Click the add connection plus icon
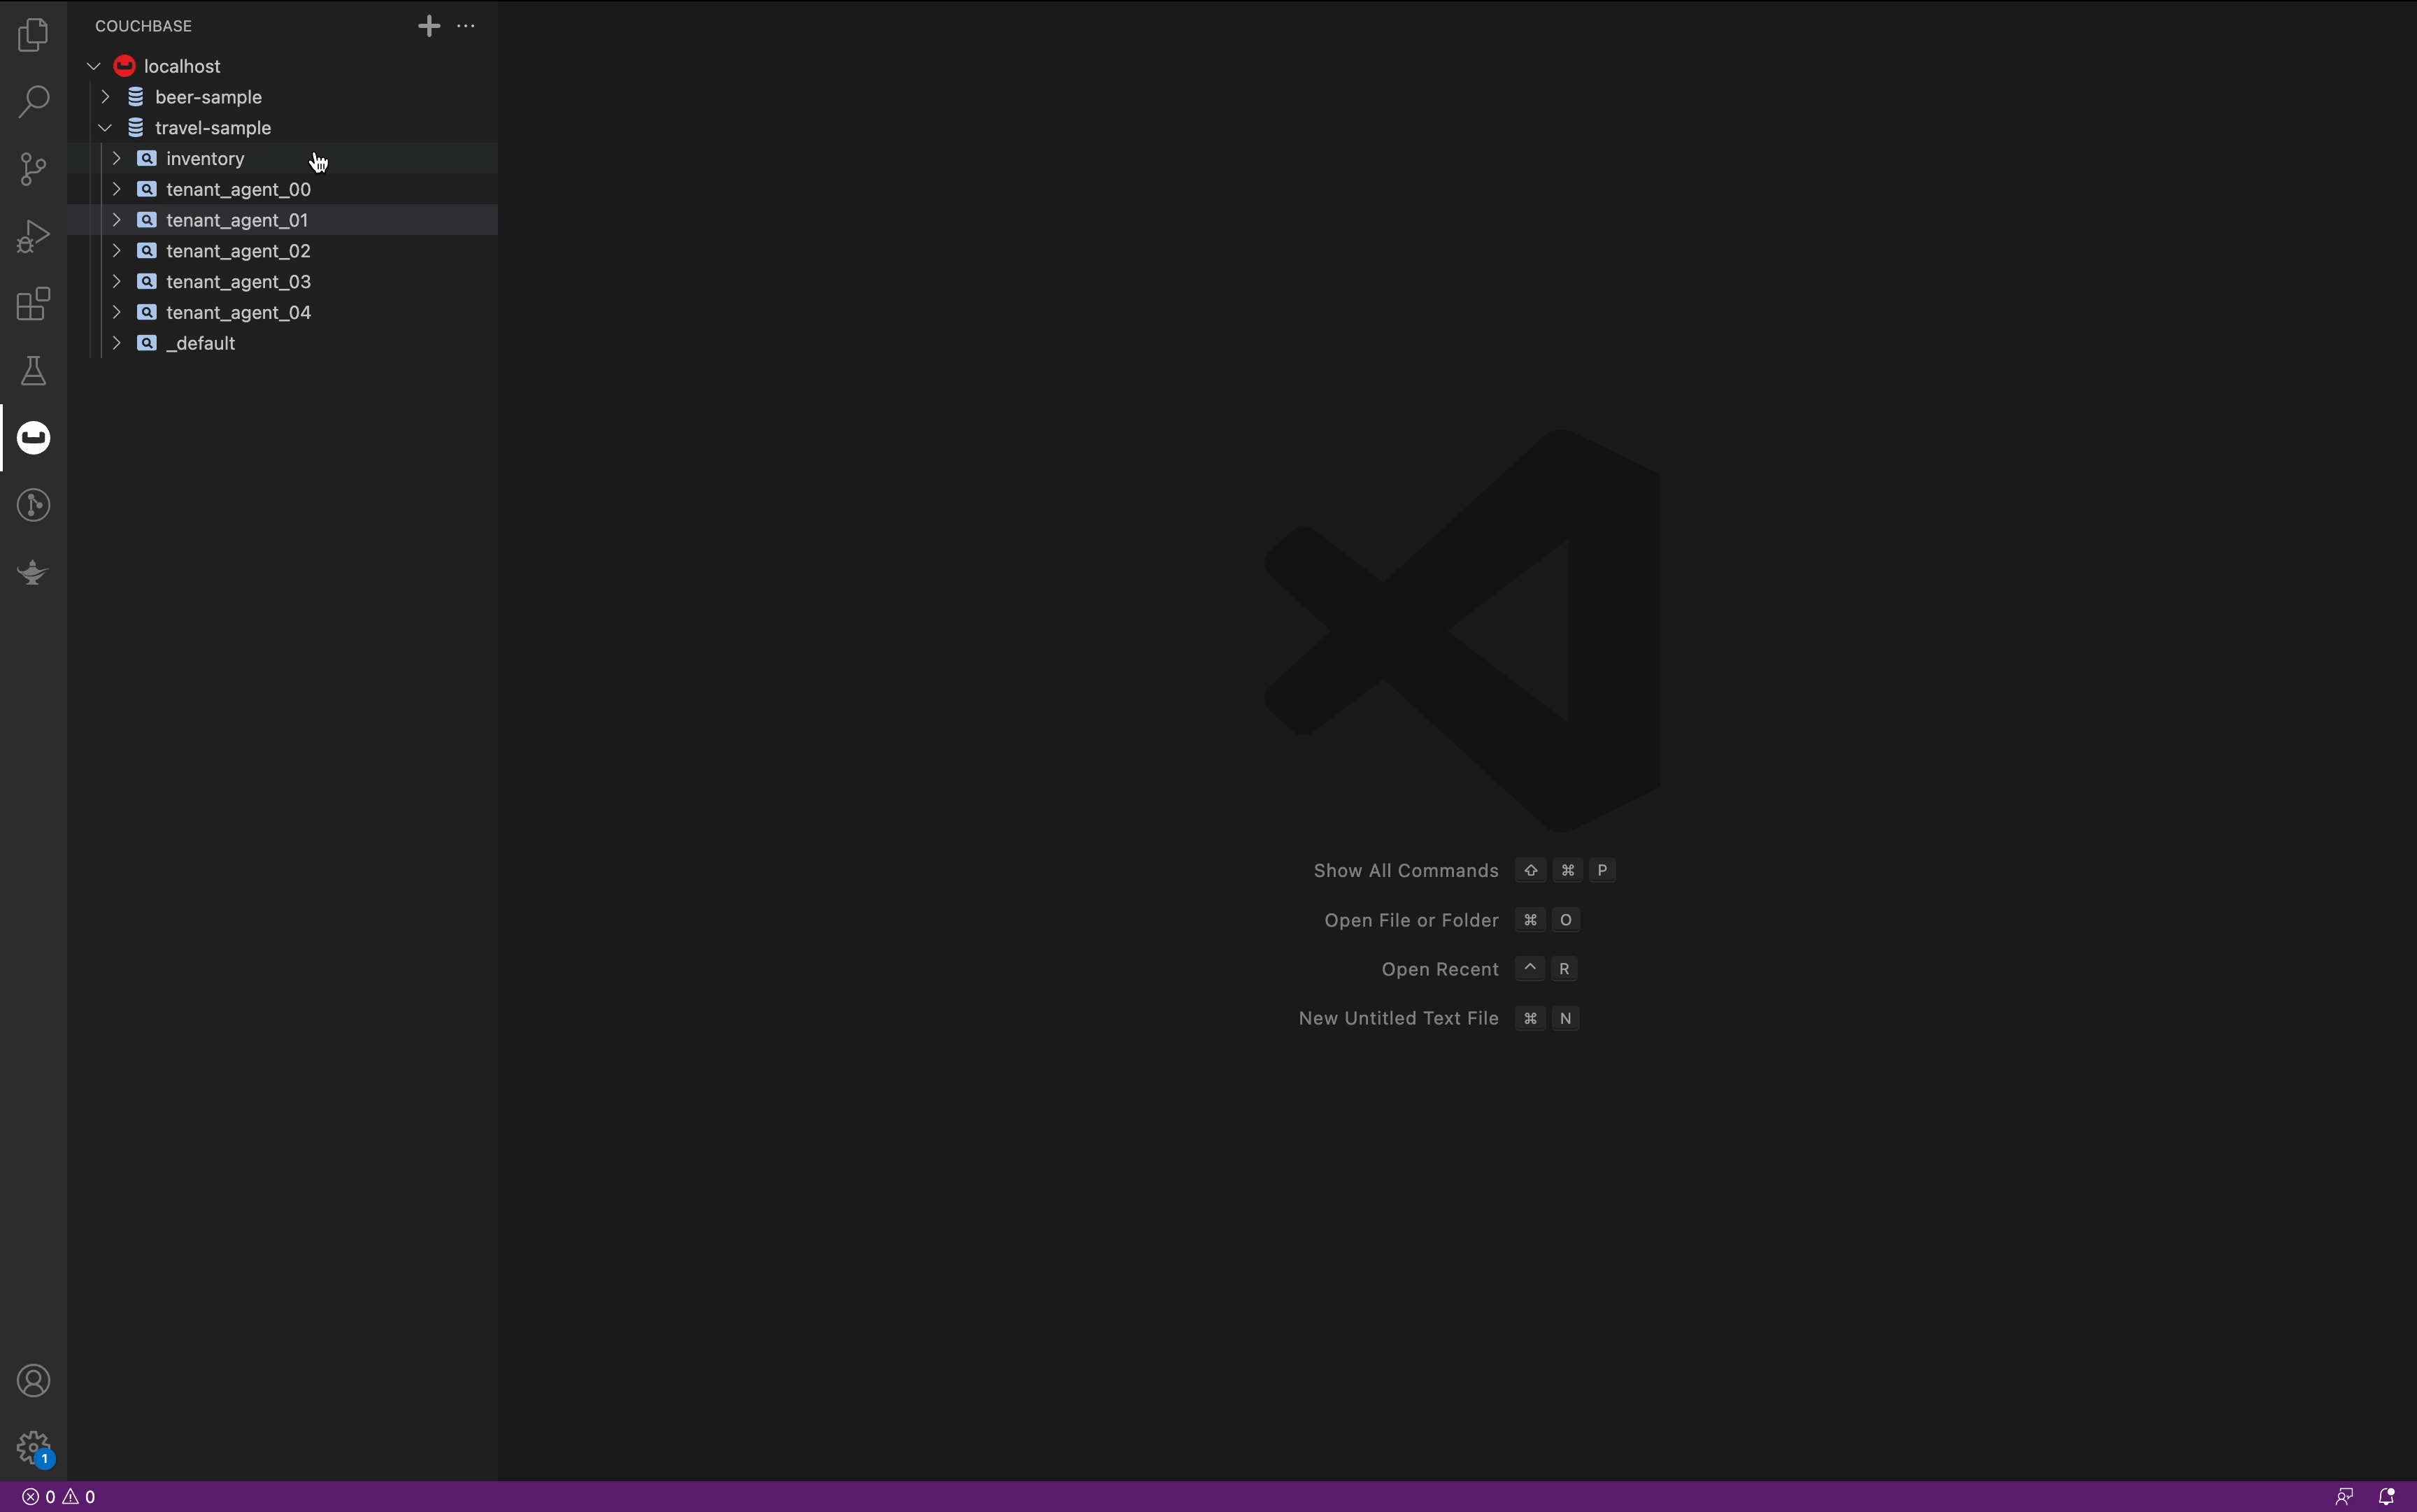This screenshot has height=1512, width=2417. coord(429,26)
